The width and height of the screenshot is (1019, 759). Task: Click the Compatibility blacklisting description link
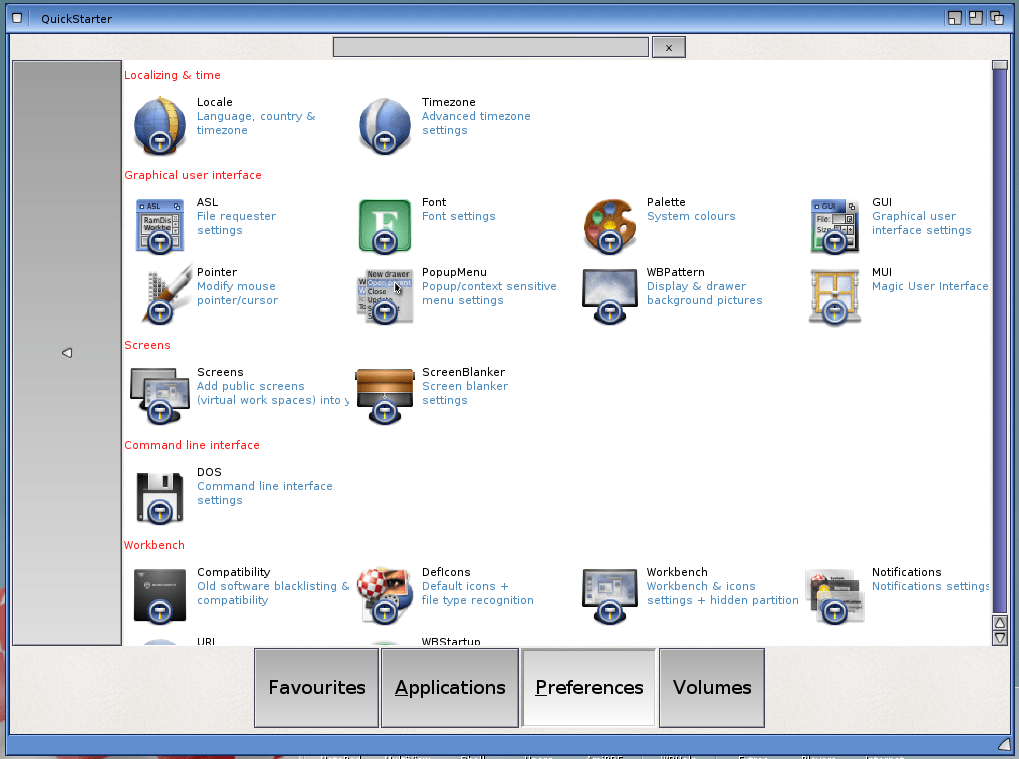point(272,587)
